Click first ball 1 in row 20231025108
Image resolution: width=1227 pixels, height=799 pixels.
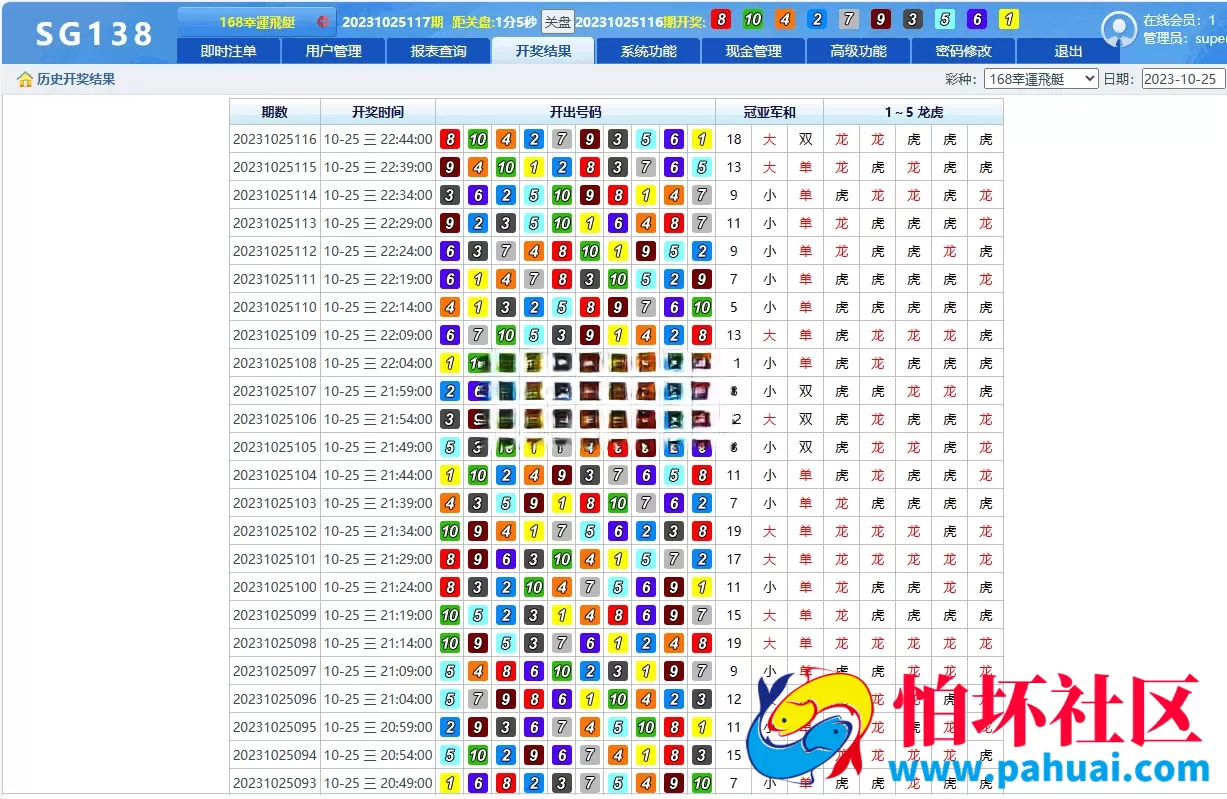450,364
